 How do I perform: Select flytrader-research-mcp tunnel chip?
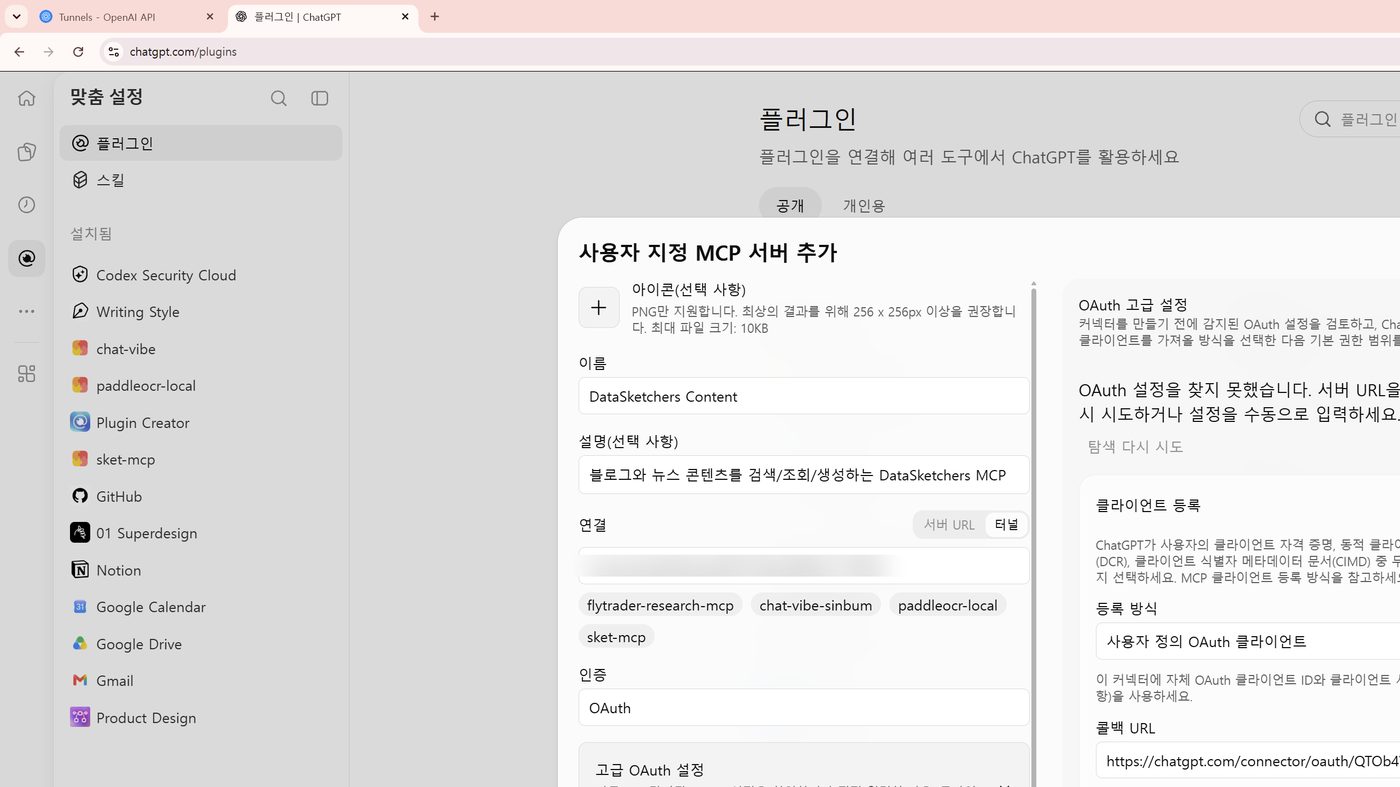(x=660, y=605)
